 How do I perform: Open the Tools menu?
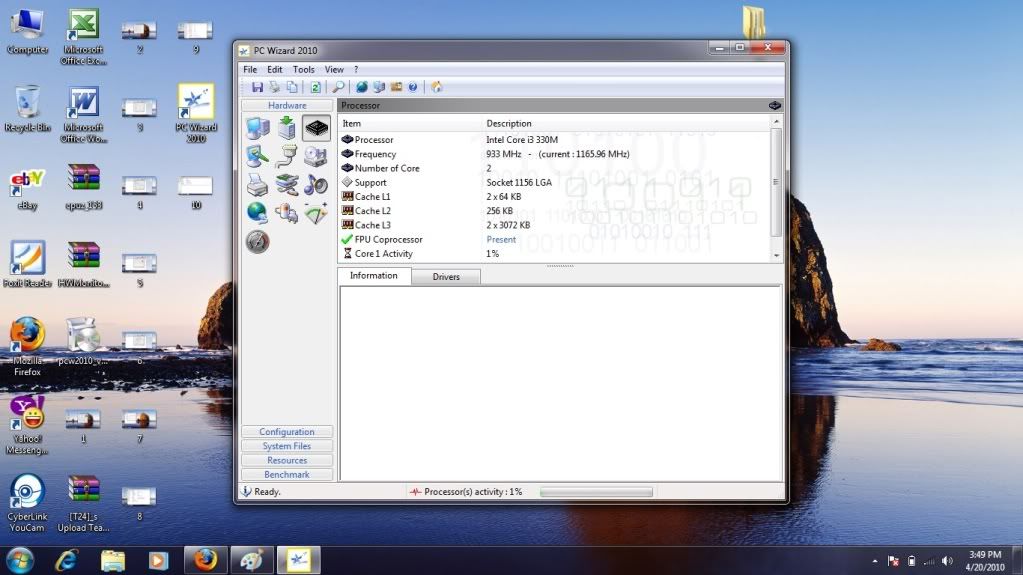click(x=303, y=69)
